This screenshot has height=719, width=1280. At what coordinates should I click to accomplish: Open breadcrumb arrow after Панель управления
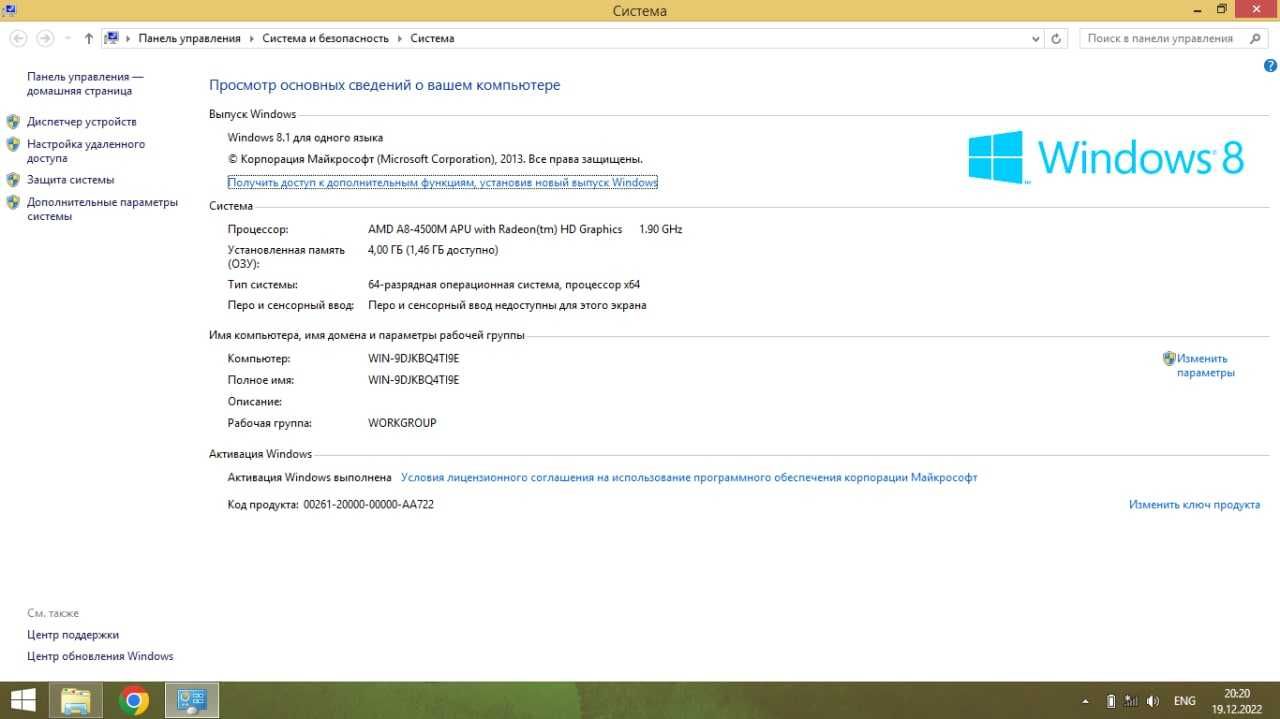251,38
